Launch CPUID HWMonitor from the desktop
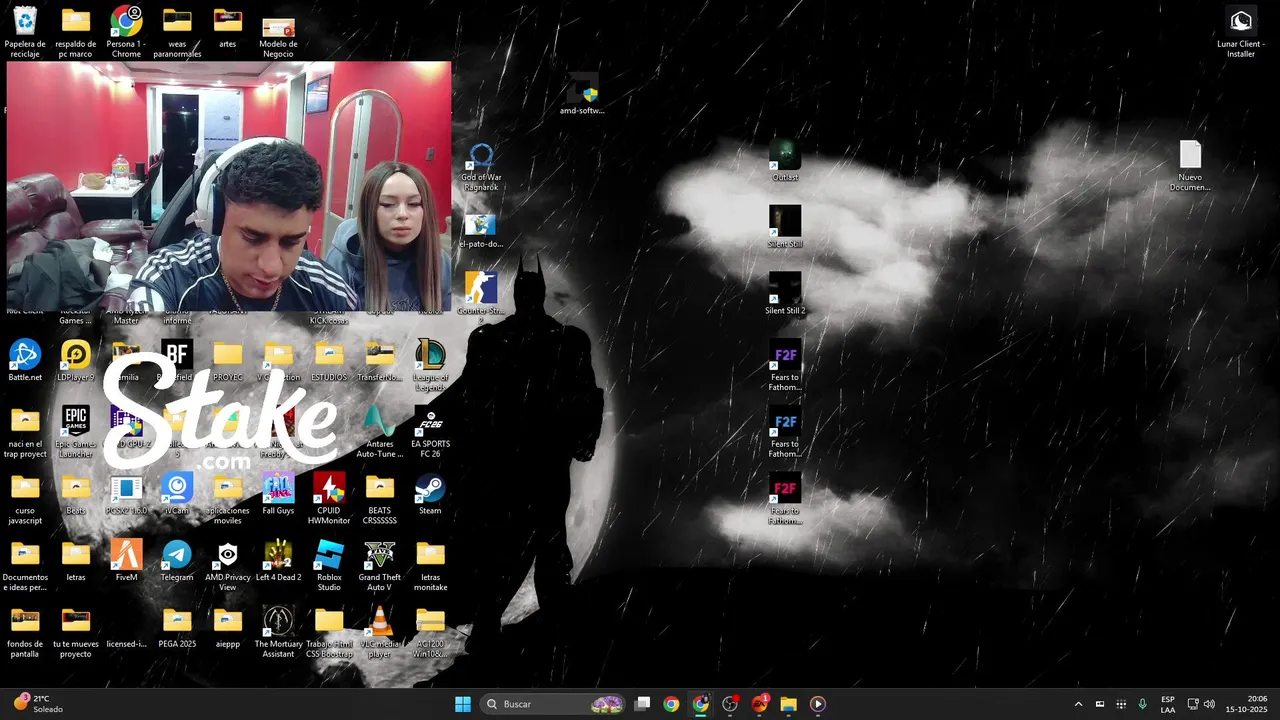Viewport: 1280px width, 720px height. point(329,498)
